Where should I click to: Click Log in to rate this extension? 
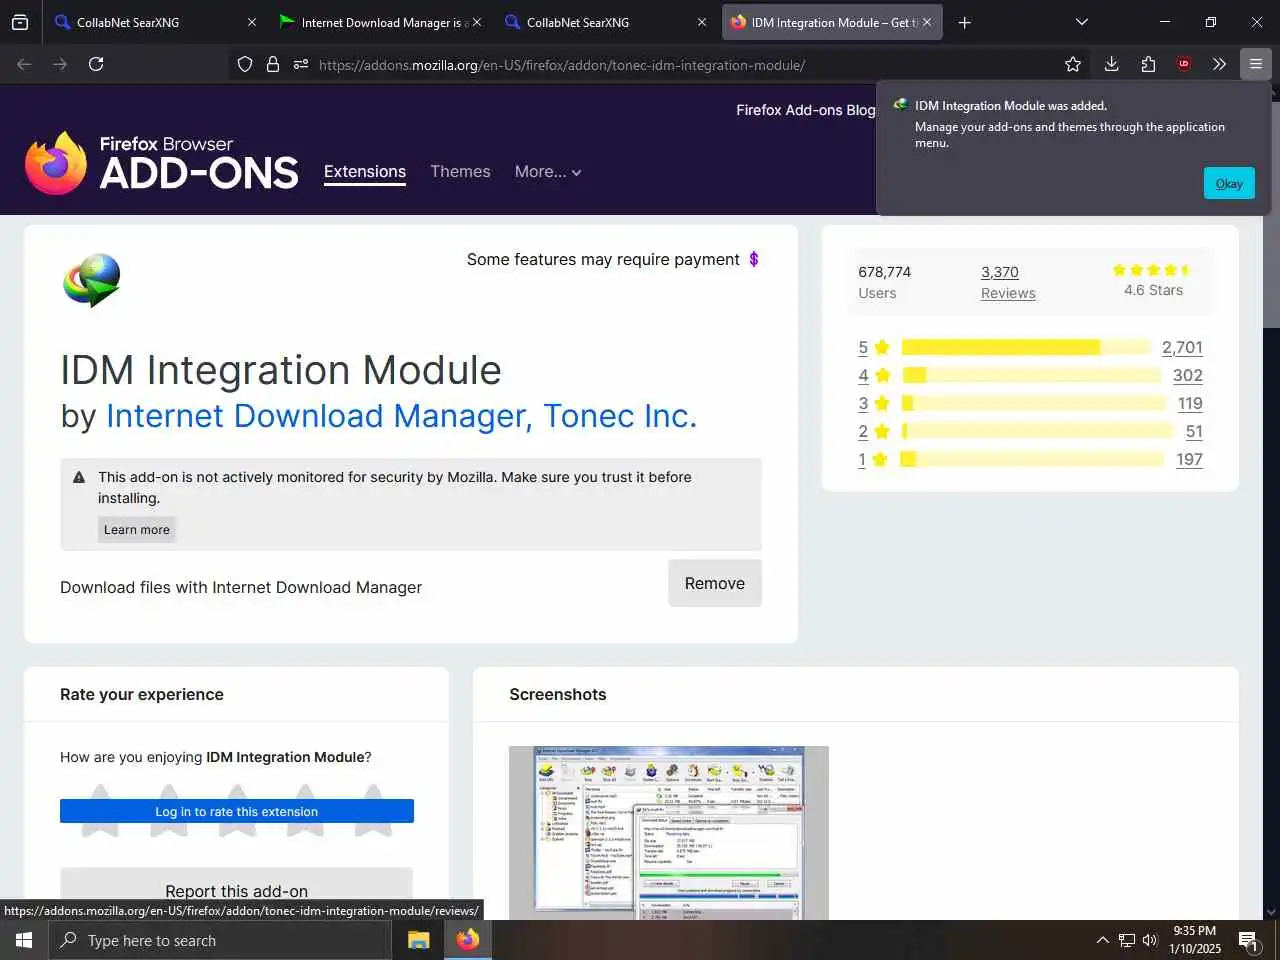click(x=237, y=811)
